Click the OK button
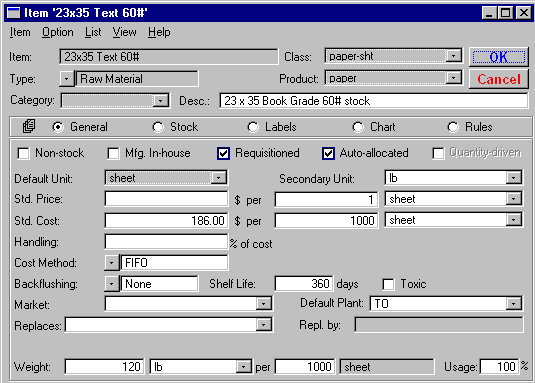This screenshot has width=535, height=383. tap(499, 57)
